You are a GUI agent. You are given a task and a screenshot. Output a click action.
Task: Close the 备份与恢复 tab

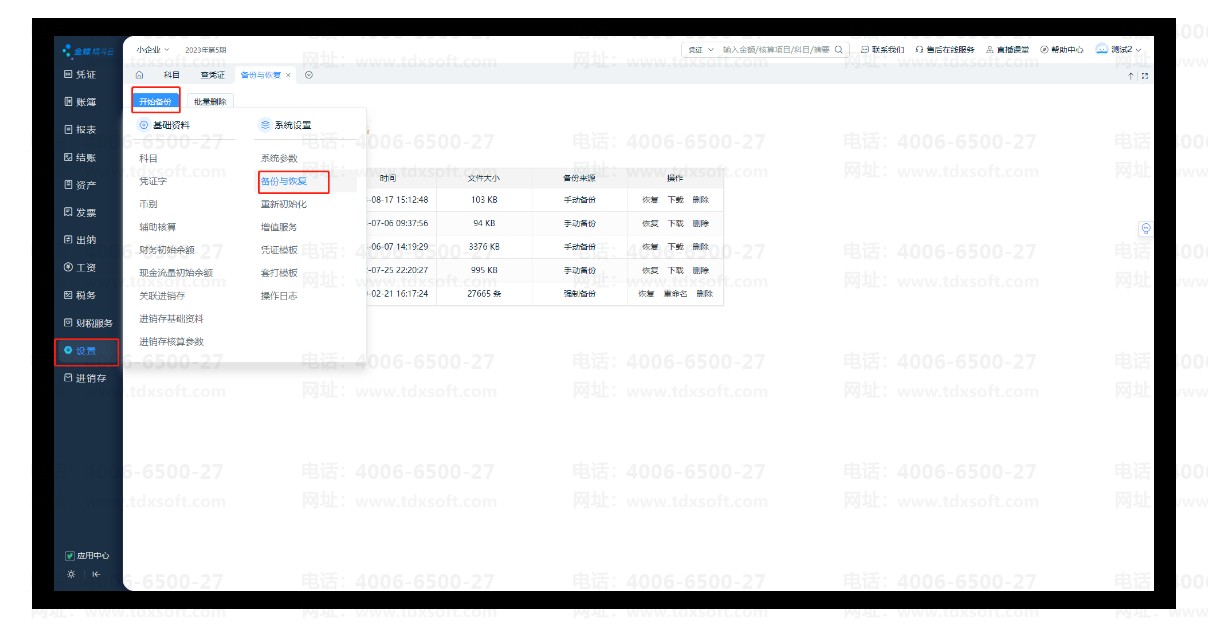tap(288, 75)
